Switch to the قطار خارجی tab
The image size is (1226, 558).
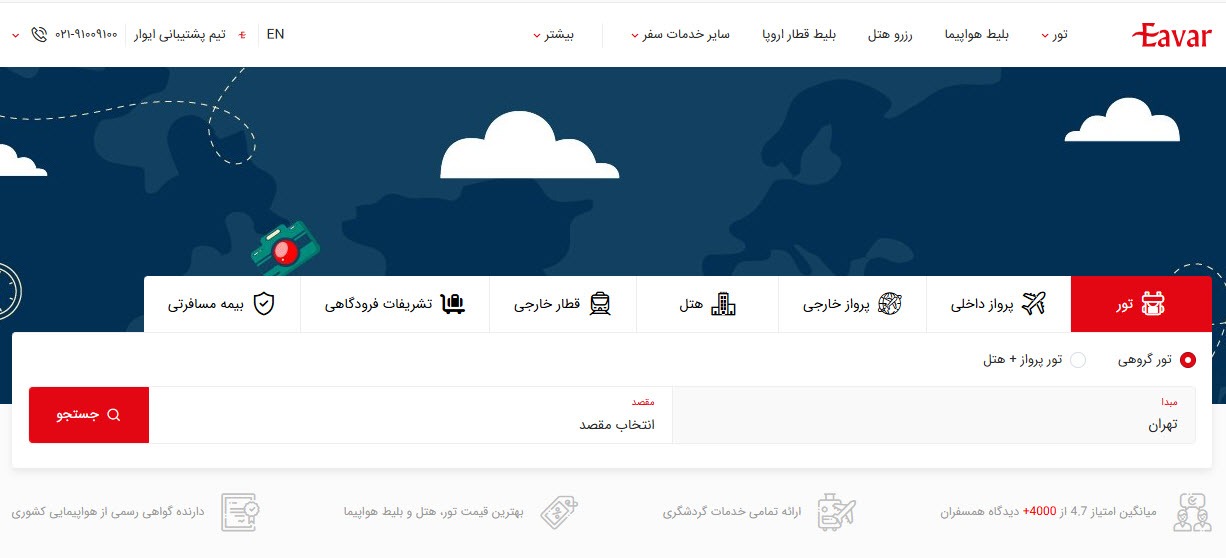563,304
